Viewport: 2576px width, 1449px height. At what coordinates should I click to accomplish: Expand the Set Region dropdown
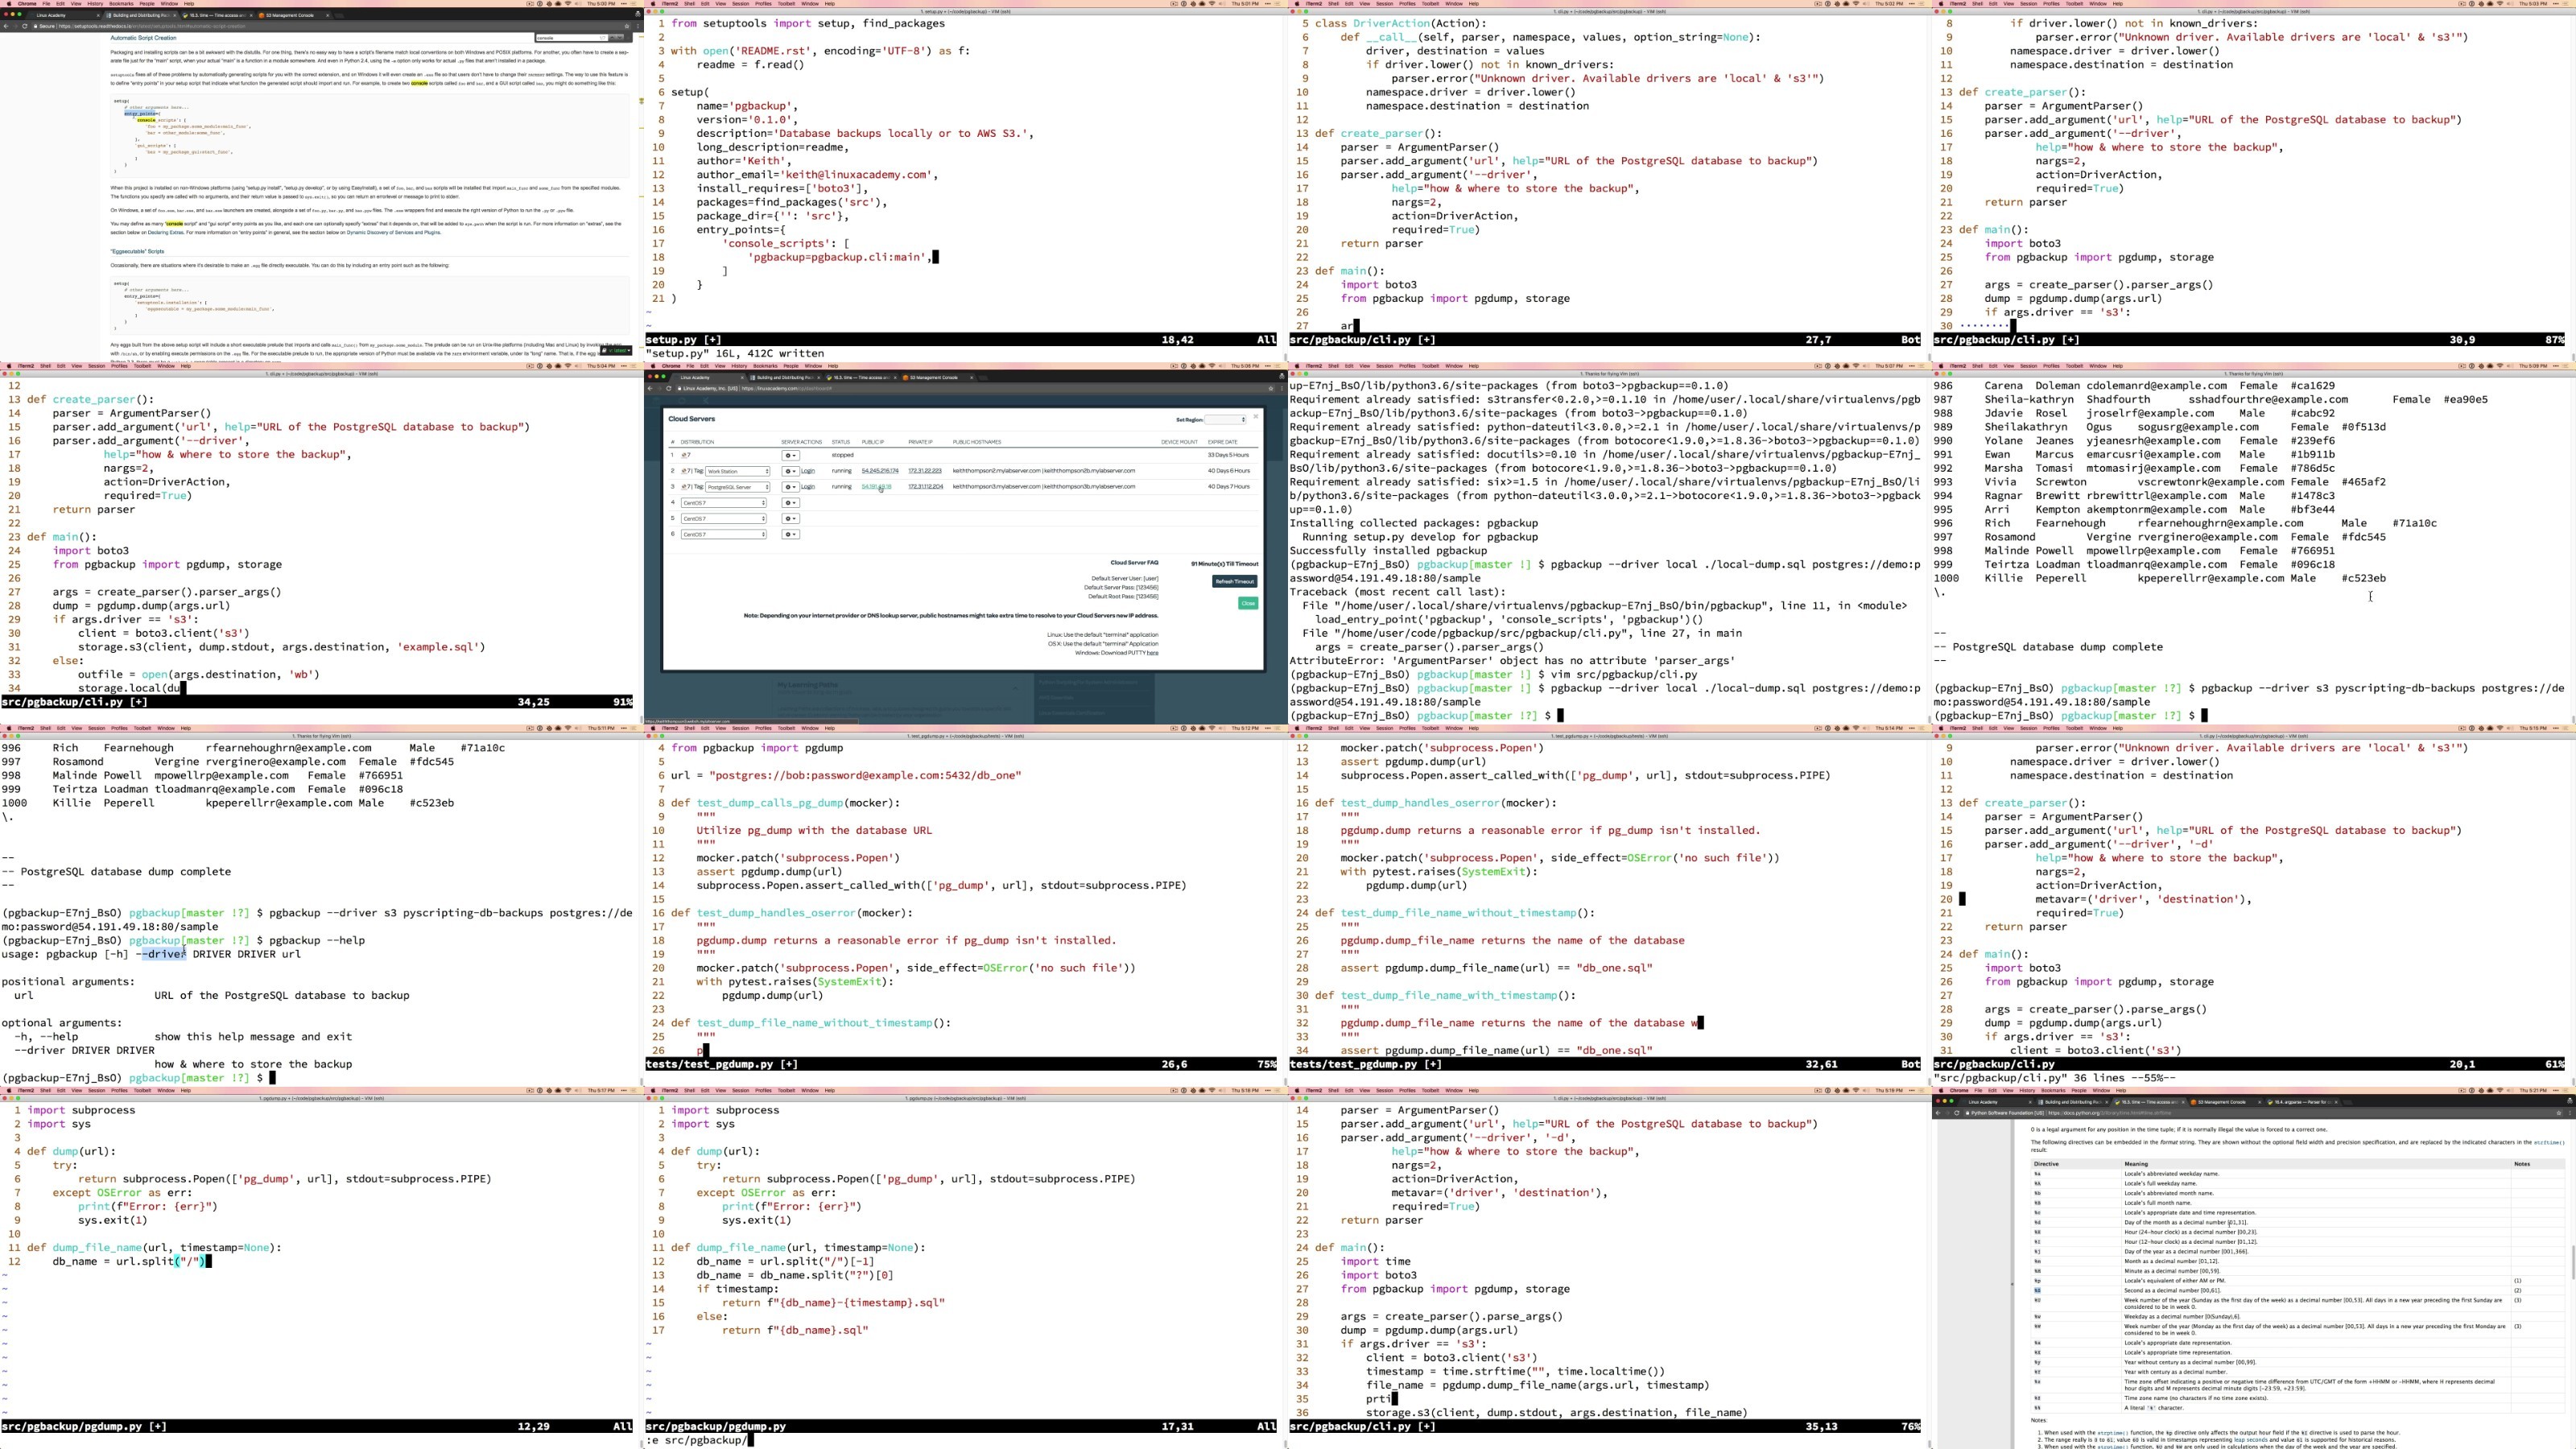click(1226, 420)
